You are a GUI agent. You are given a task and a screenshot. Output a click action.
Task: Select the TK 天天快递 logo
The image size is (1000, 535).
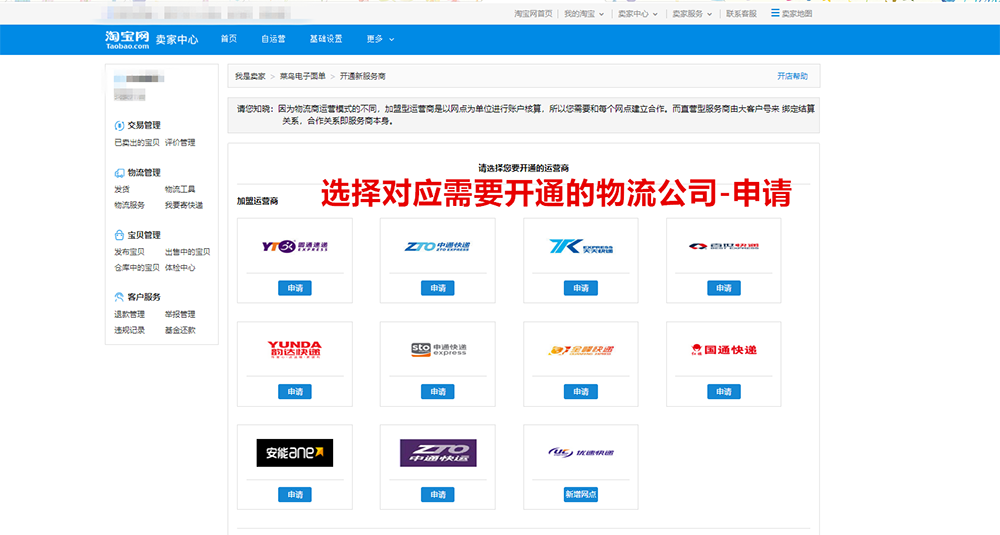pos(580,246)
